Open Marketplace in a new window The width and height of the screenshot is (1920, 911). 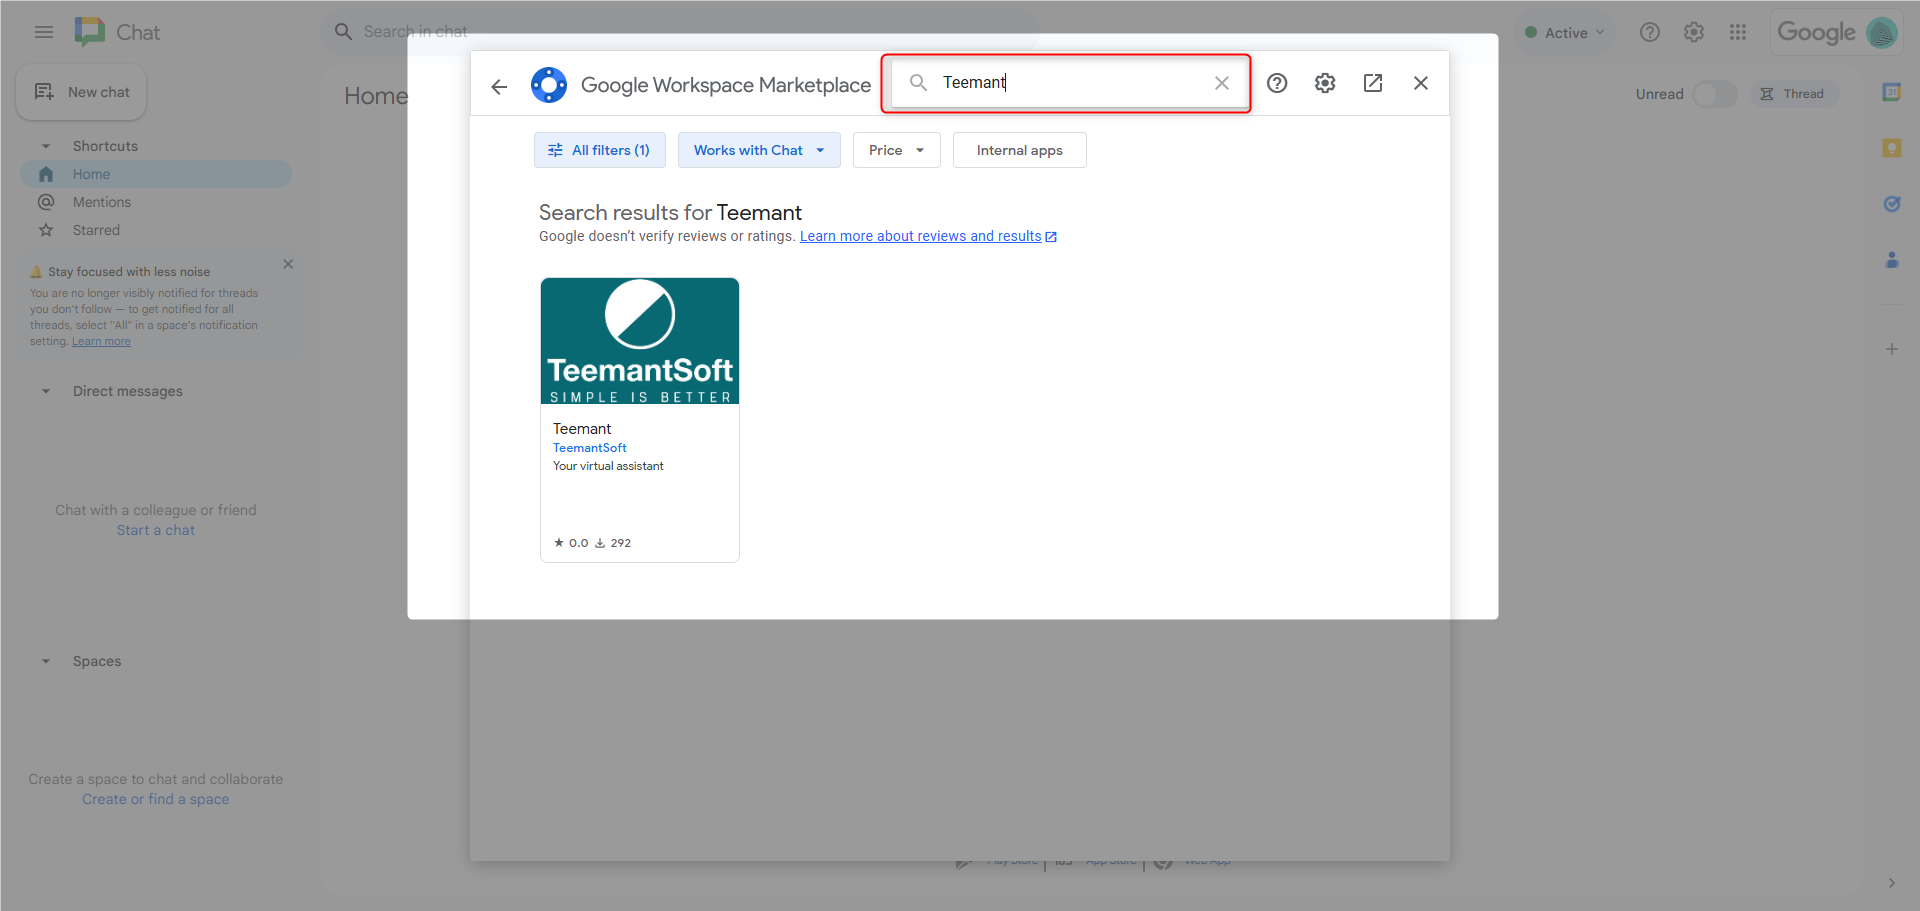pyautogui.click(x=1373, y=83)
